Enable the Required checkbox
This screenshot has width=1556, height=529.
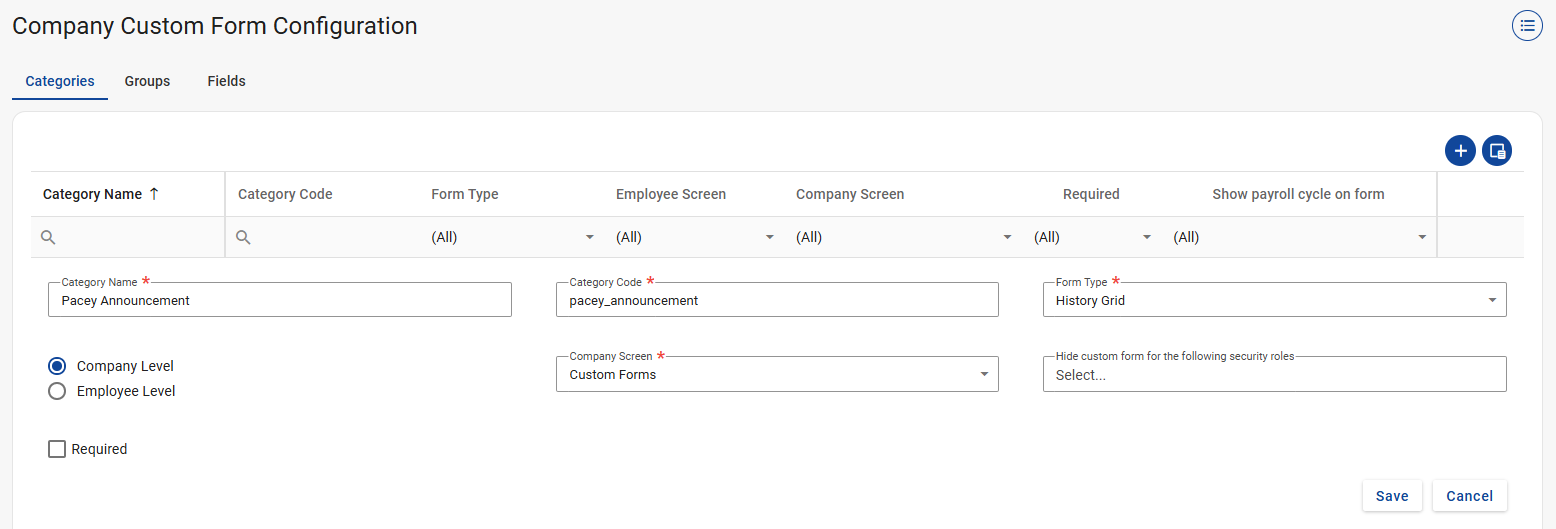tap(57, 449)
